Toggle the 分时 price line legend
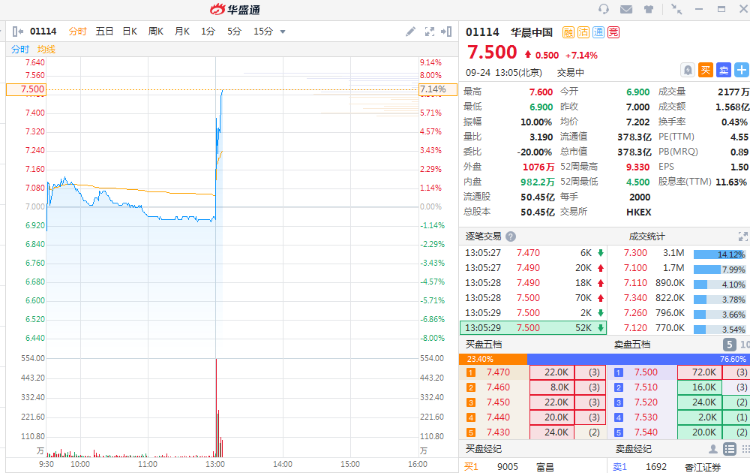 coord(20,49)
